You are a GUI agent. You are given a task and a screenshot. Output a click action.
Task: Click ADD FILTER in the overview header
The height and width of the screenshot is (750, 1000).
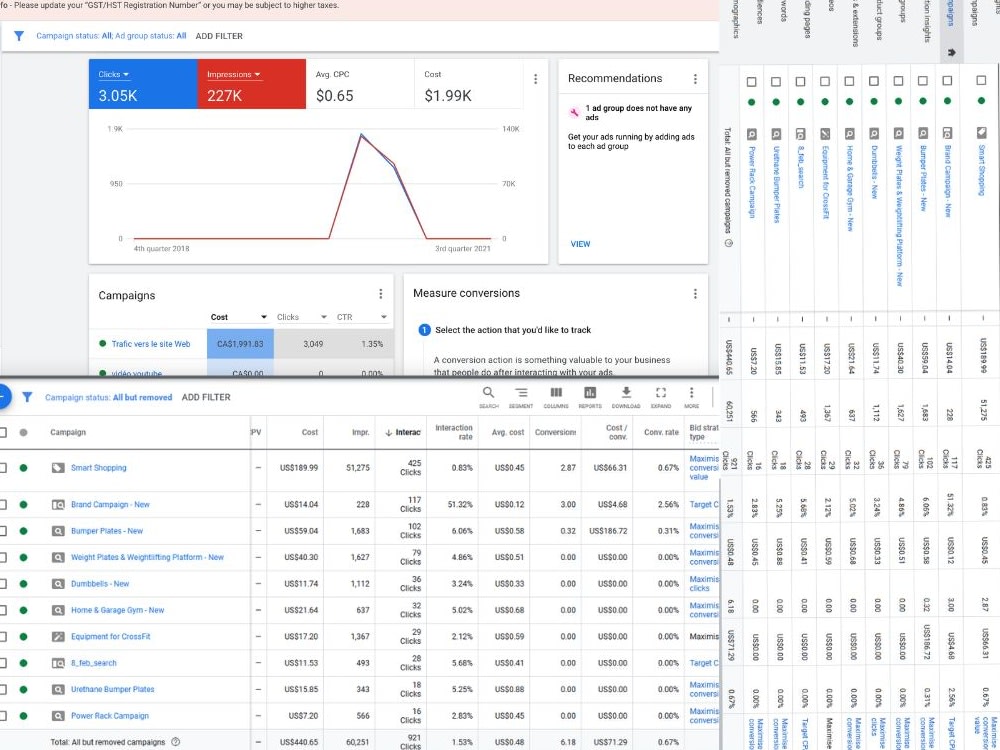tap(219, 36)
